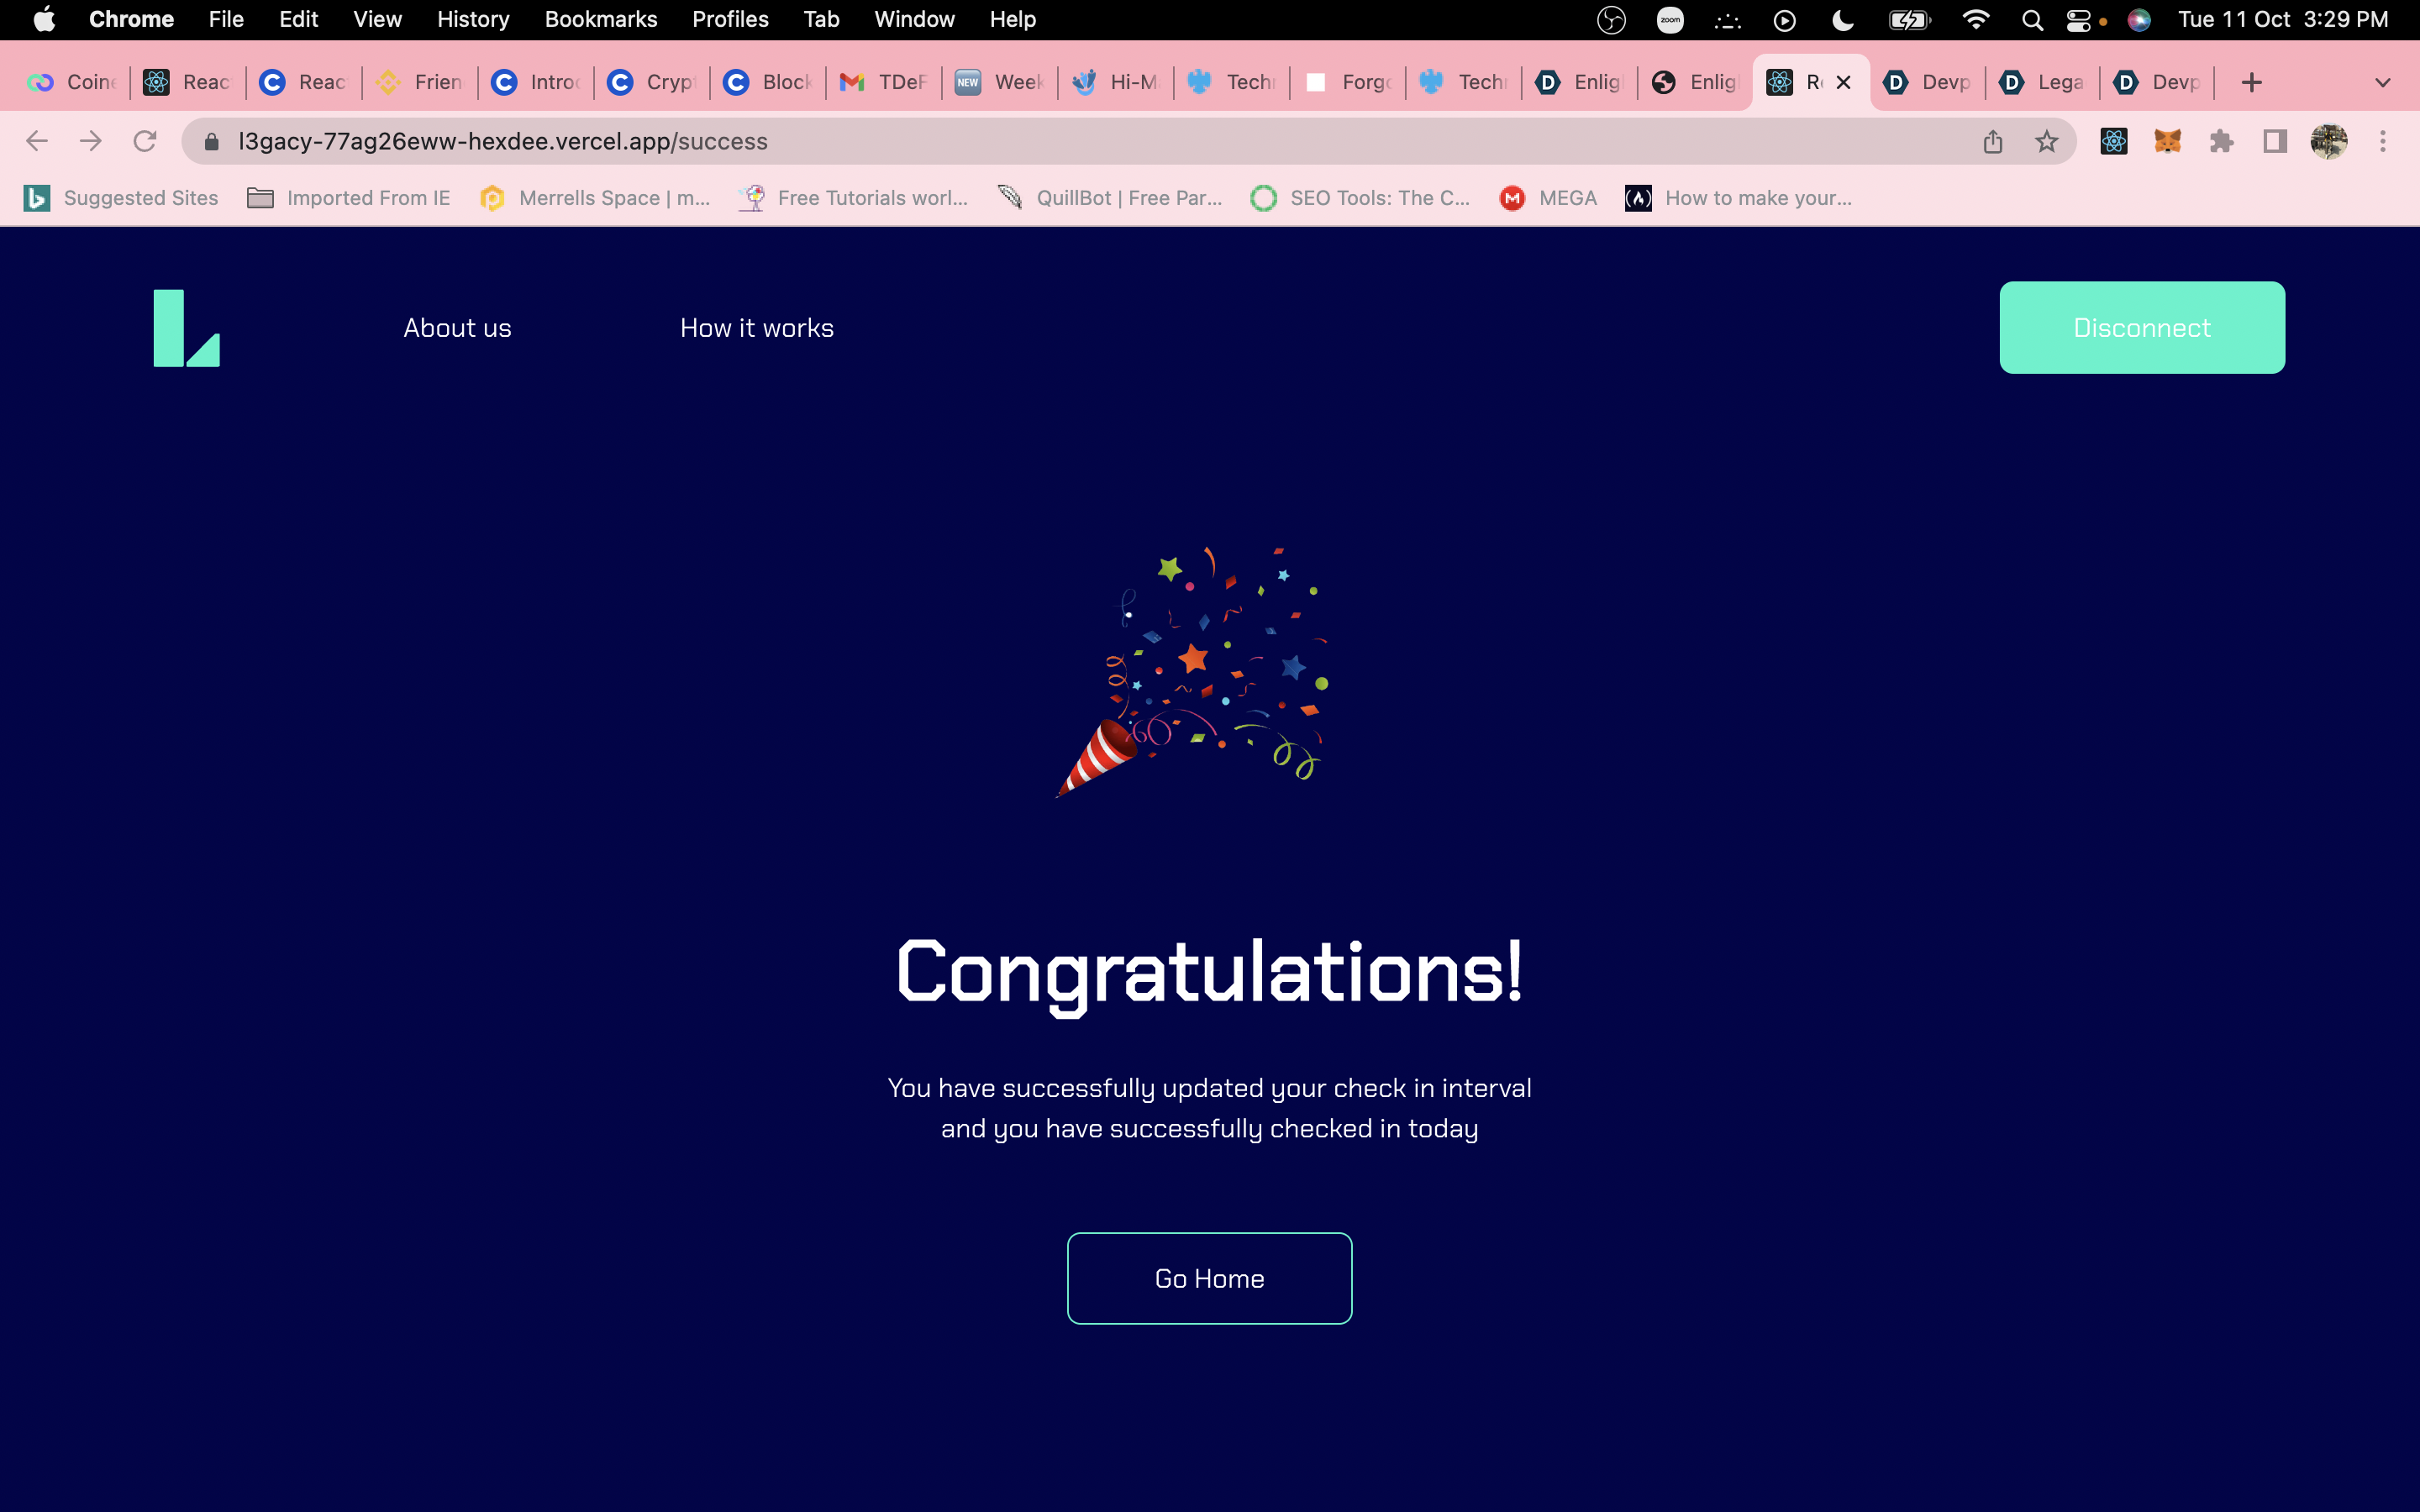Toggle Do Not Disturb moon icon

coord(1842,20)
